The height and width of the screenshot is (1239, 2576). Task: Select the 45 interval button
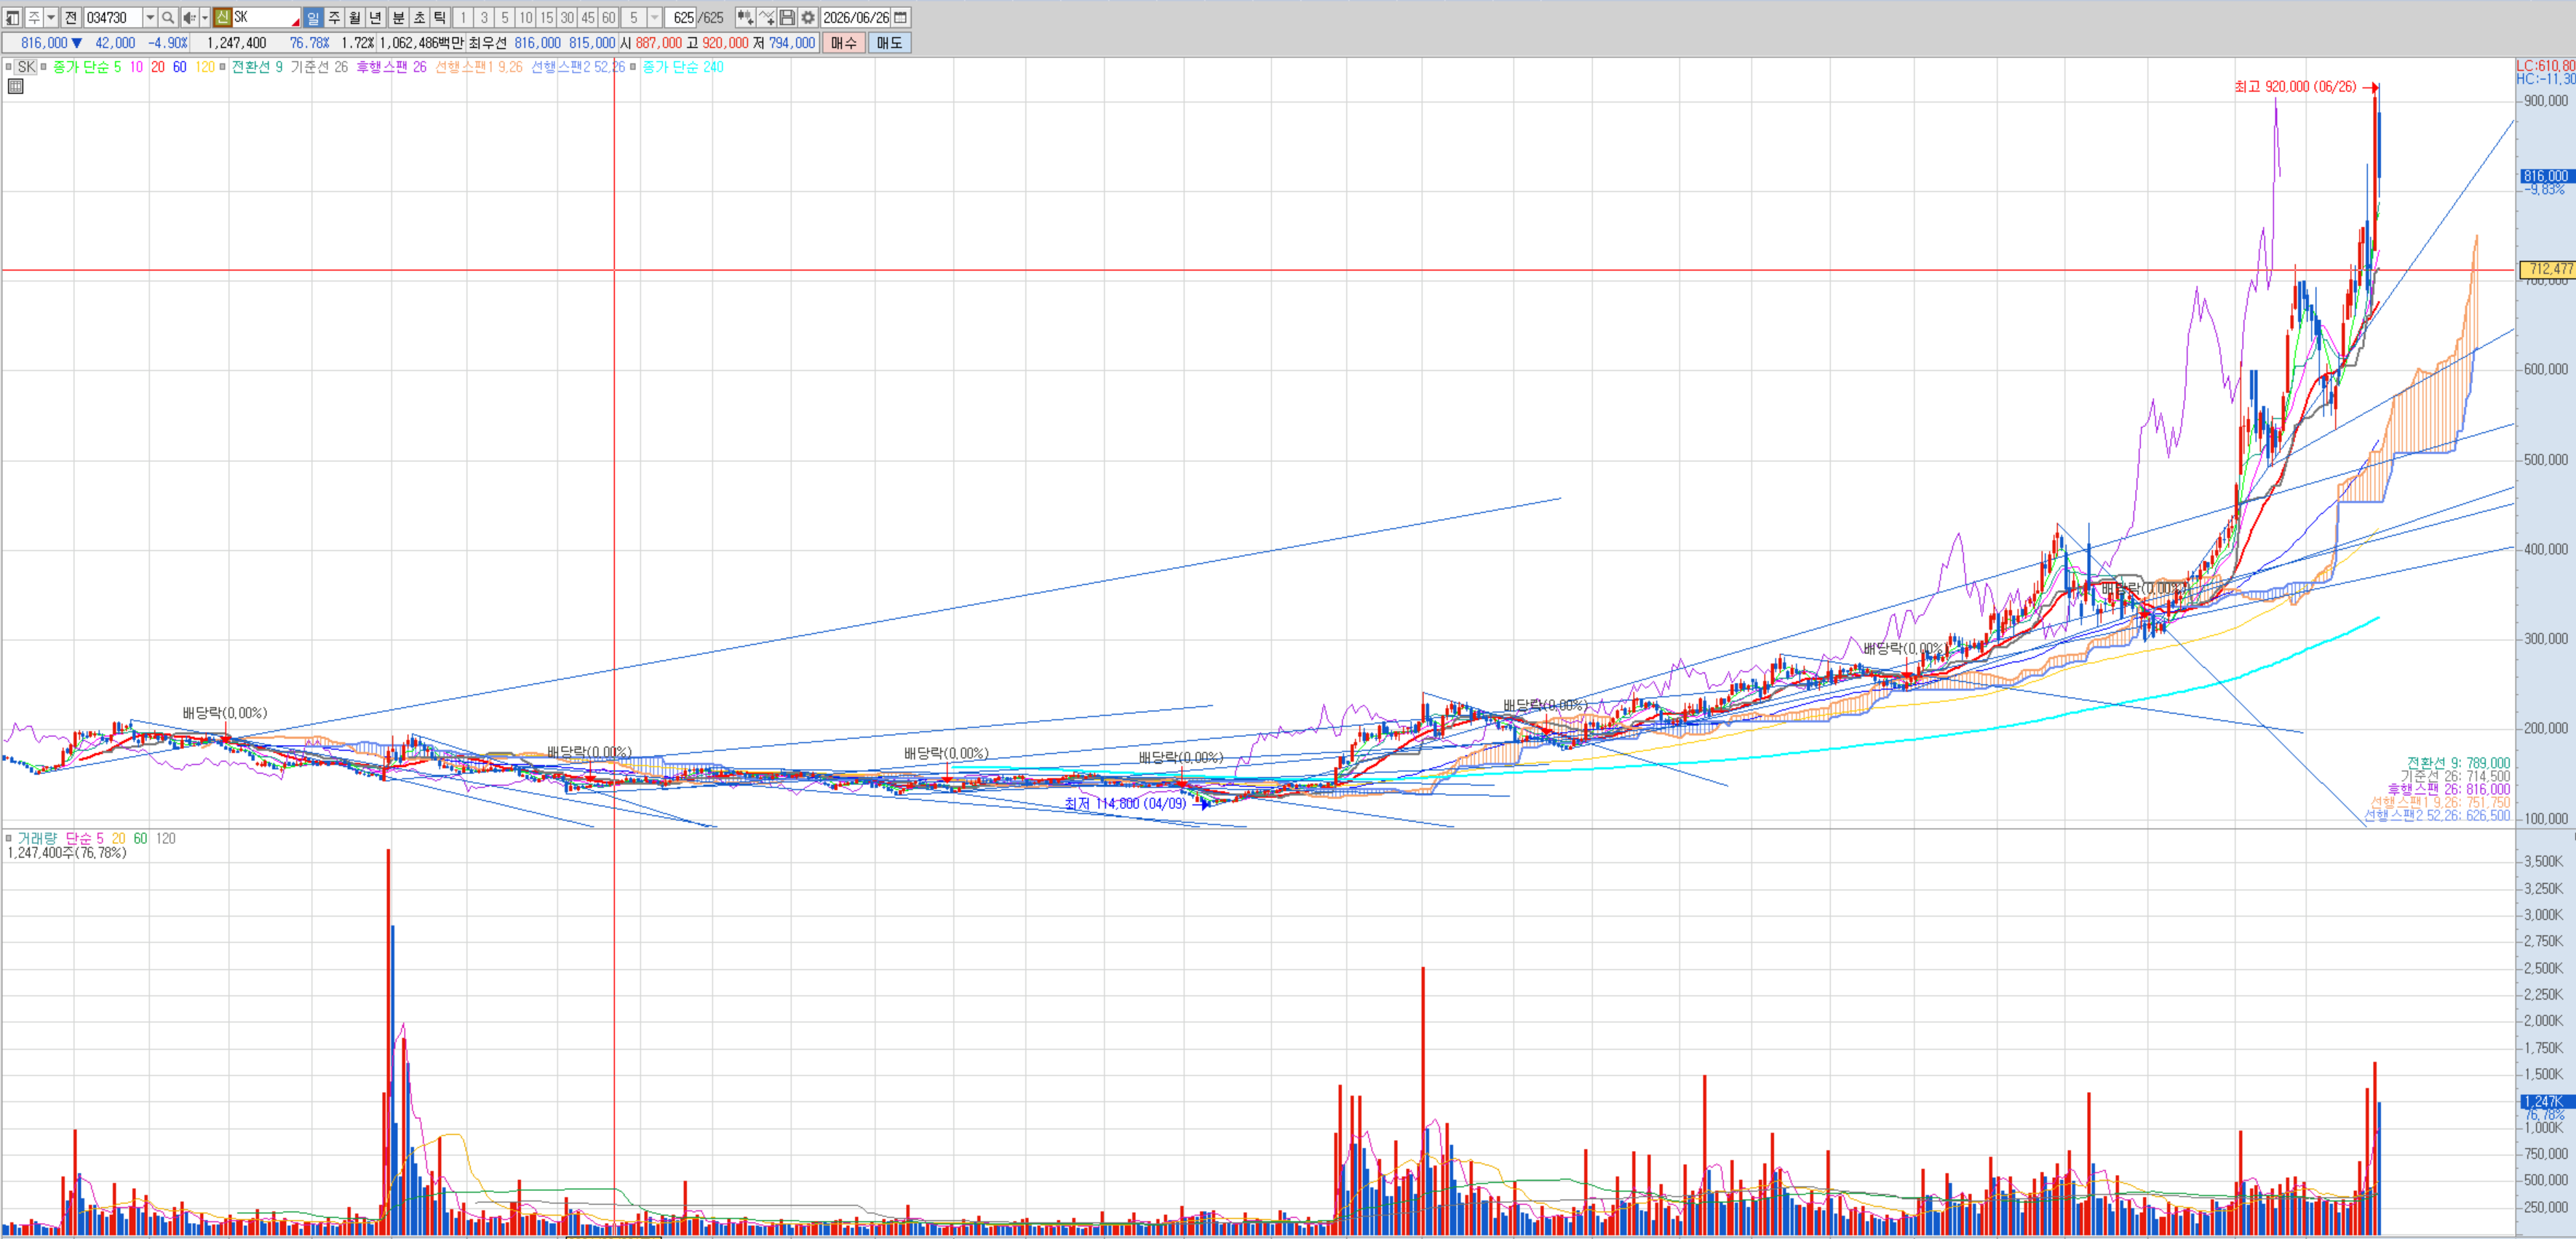588,18
